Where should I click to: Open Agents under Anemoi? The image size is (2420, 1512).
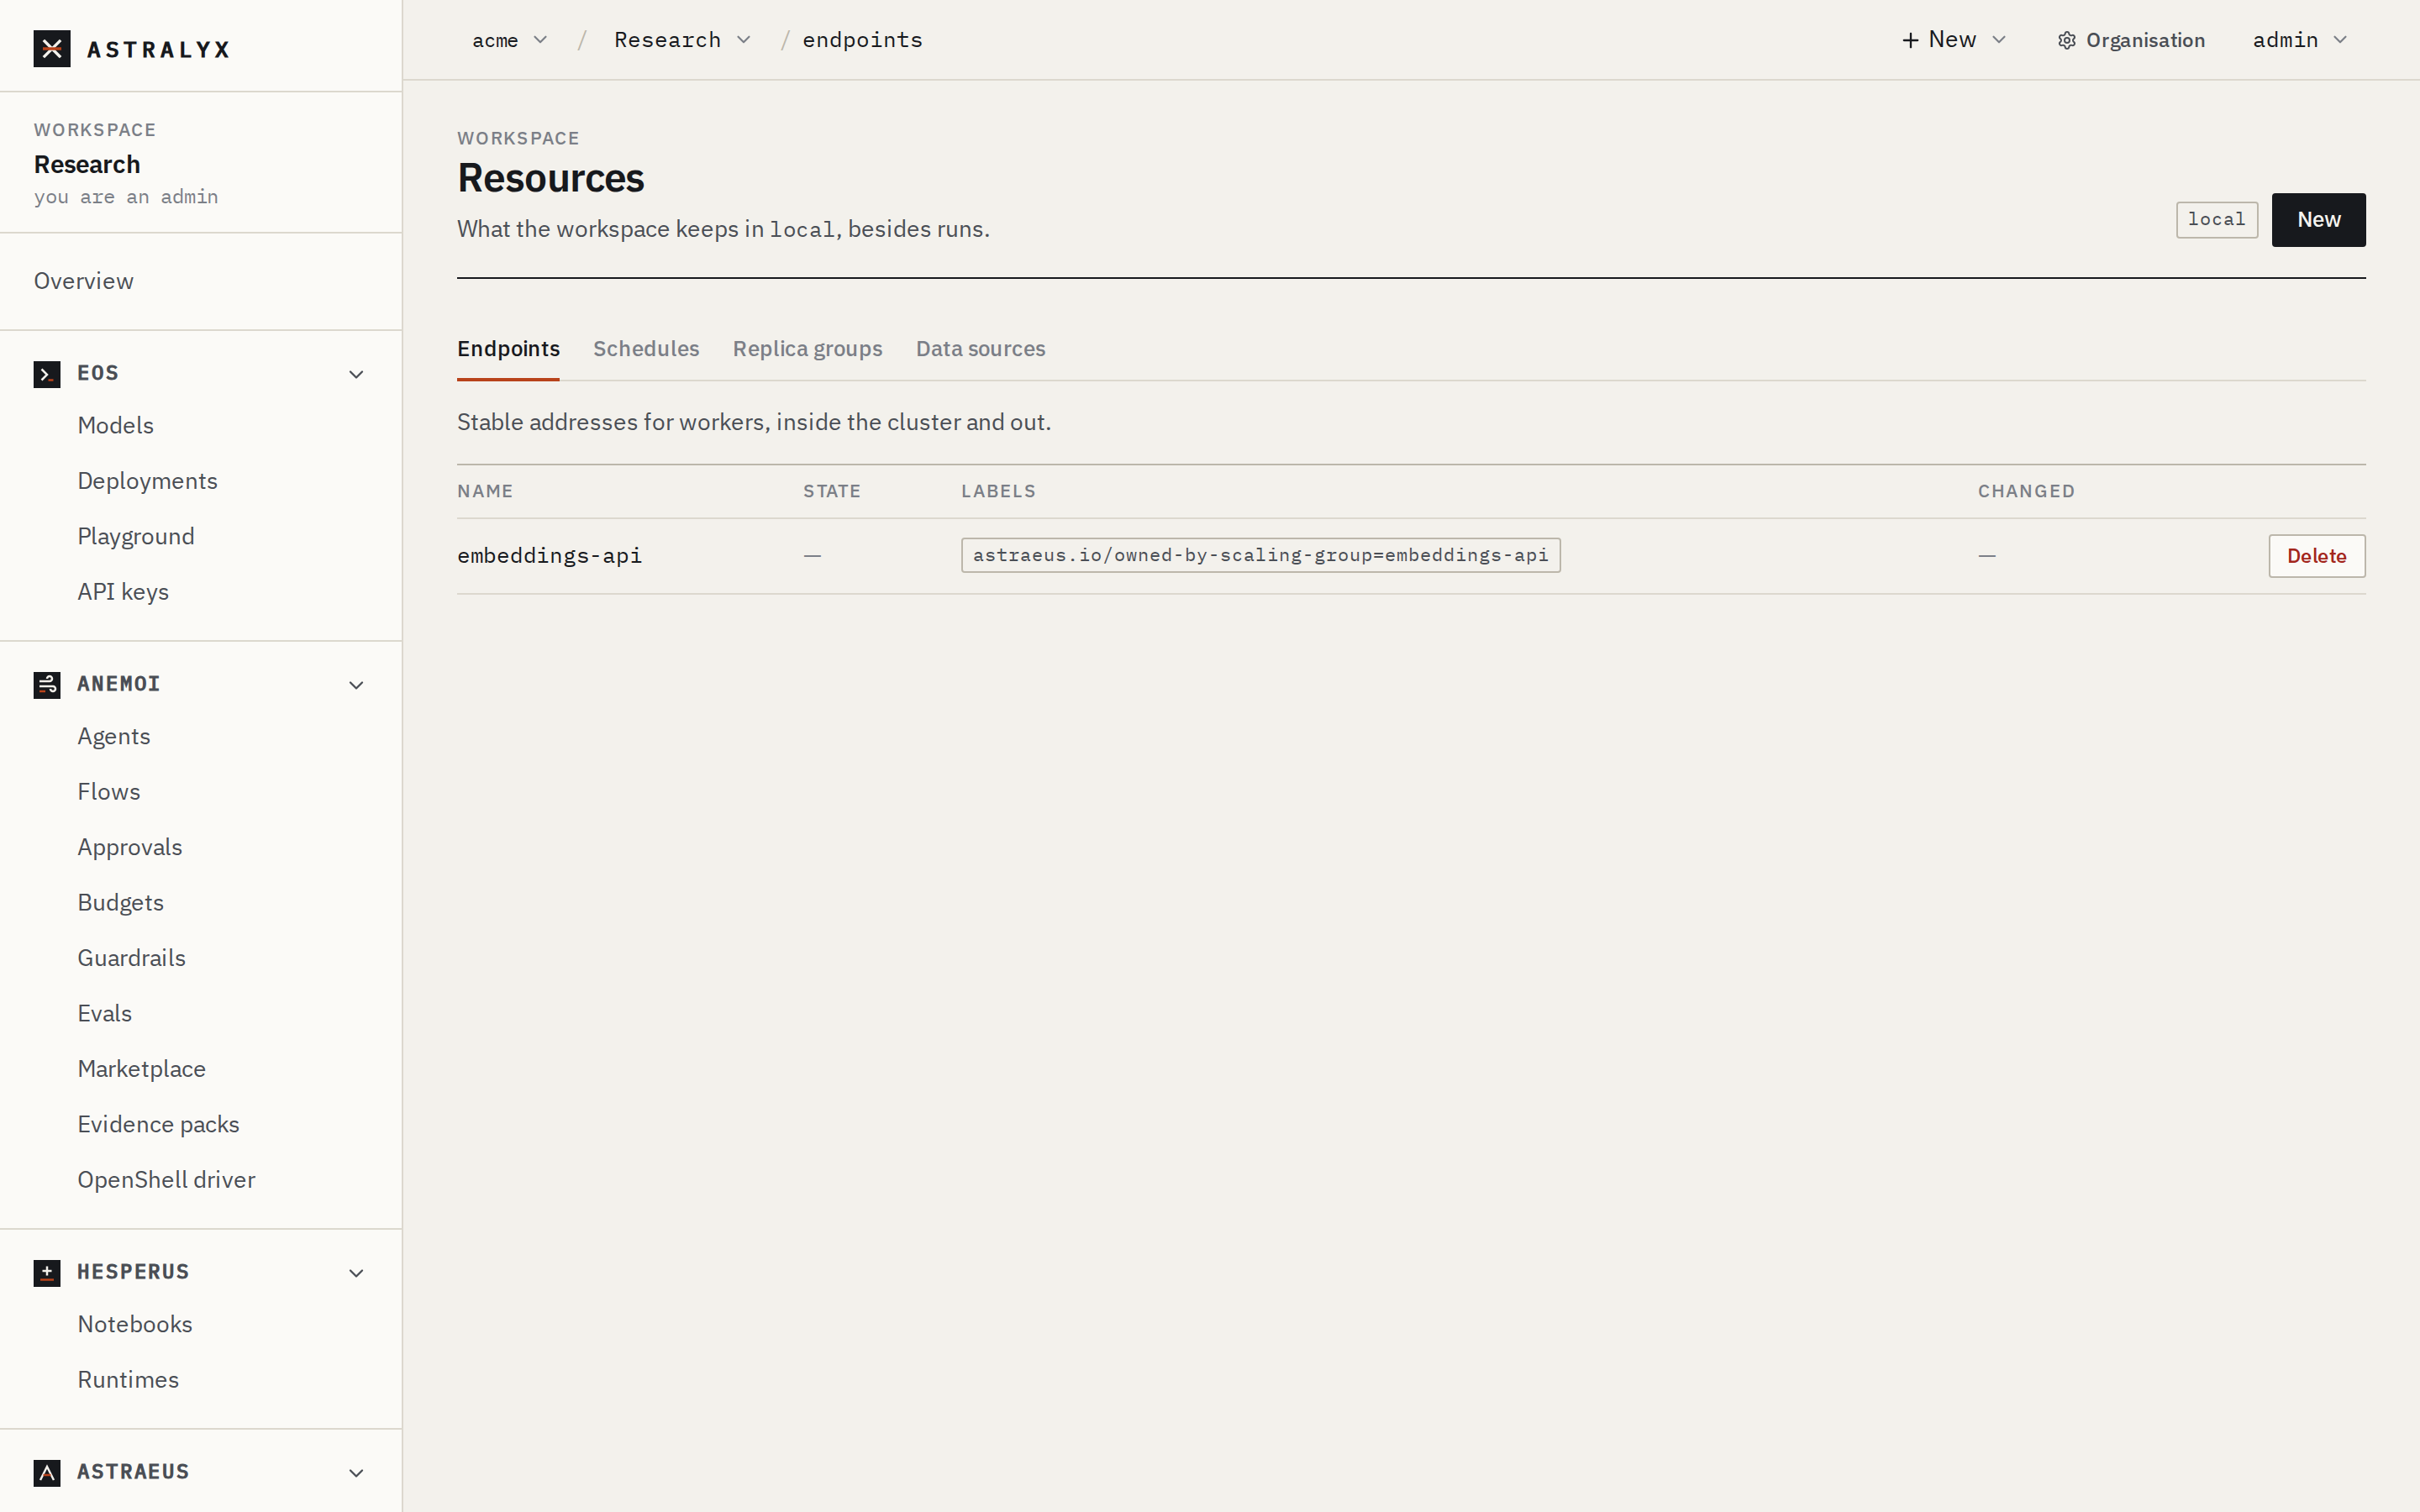tap(114, 737)
